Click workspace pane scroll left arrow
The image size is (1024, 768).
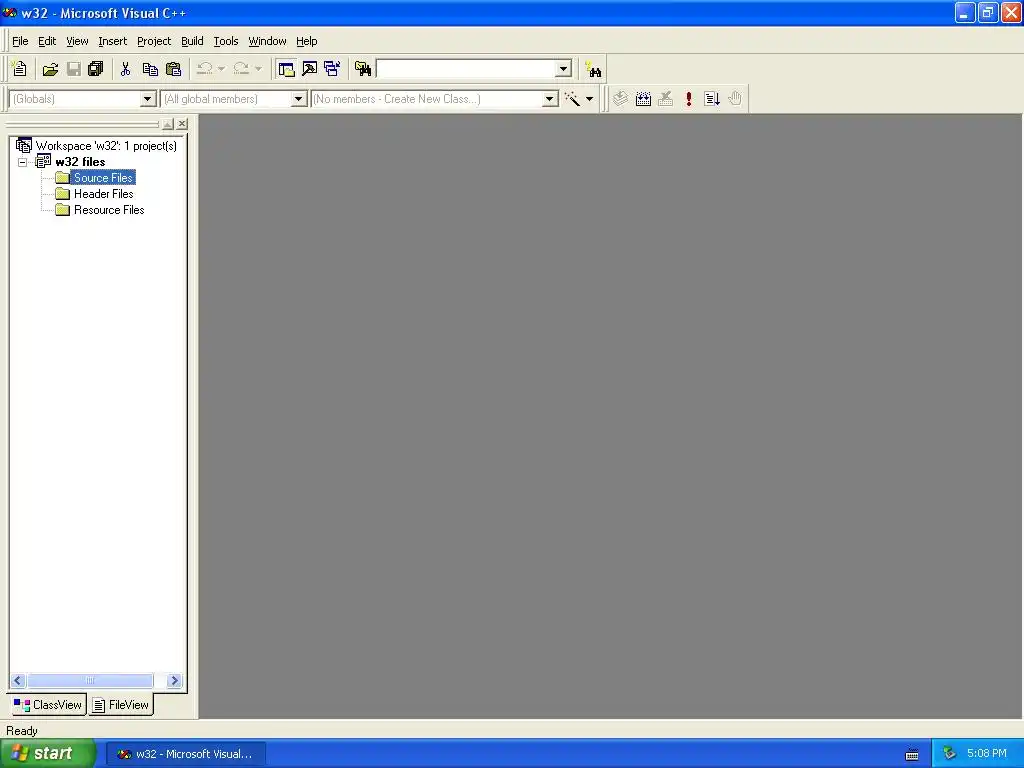coord(18,680)
